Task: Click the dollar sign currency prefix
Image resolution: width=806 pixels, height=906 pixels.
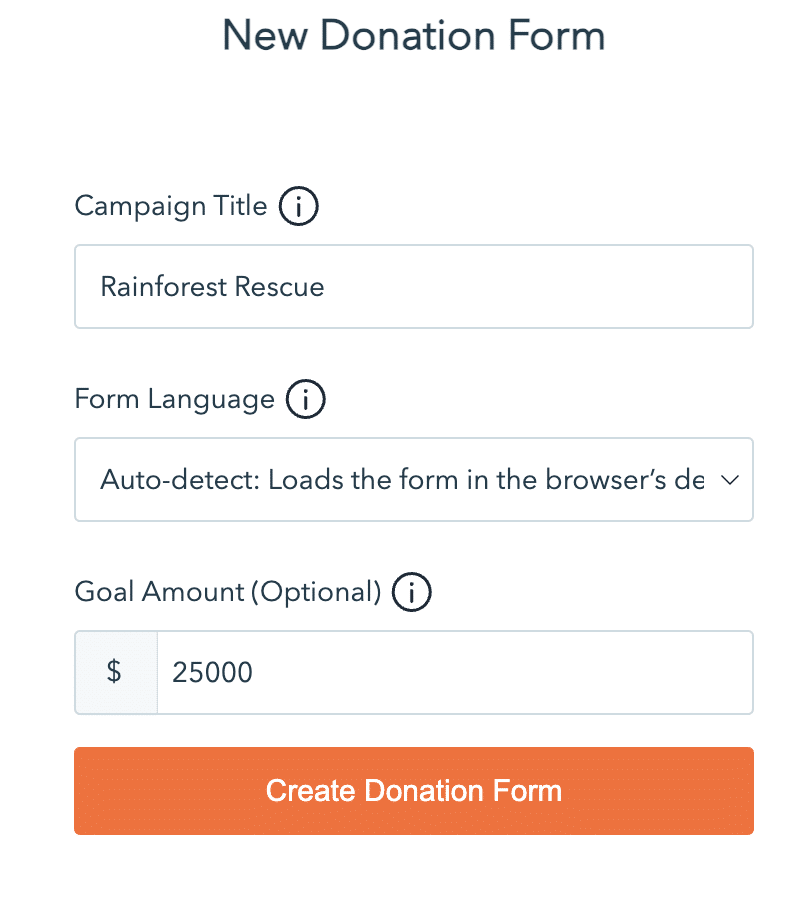Action: 115,672
